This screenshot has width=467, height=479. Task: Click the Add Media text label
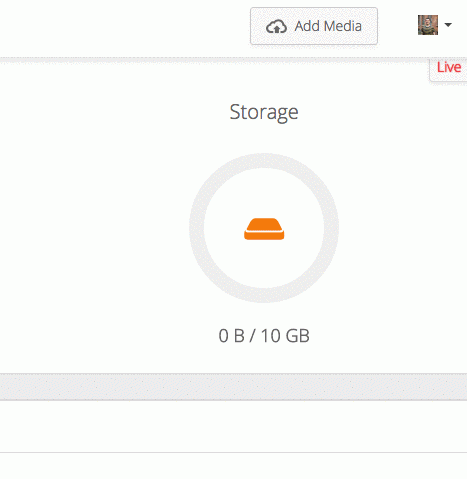328,26
